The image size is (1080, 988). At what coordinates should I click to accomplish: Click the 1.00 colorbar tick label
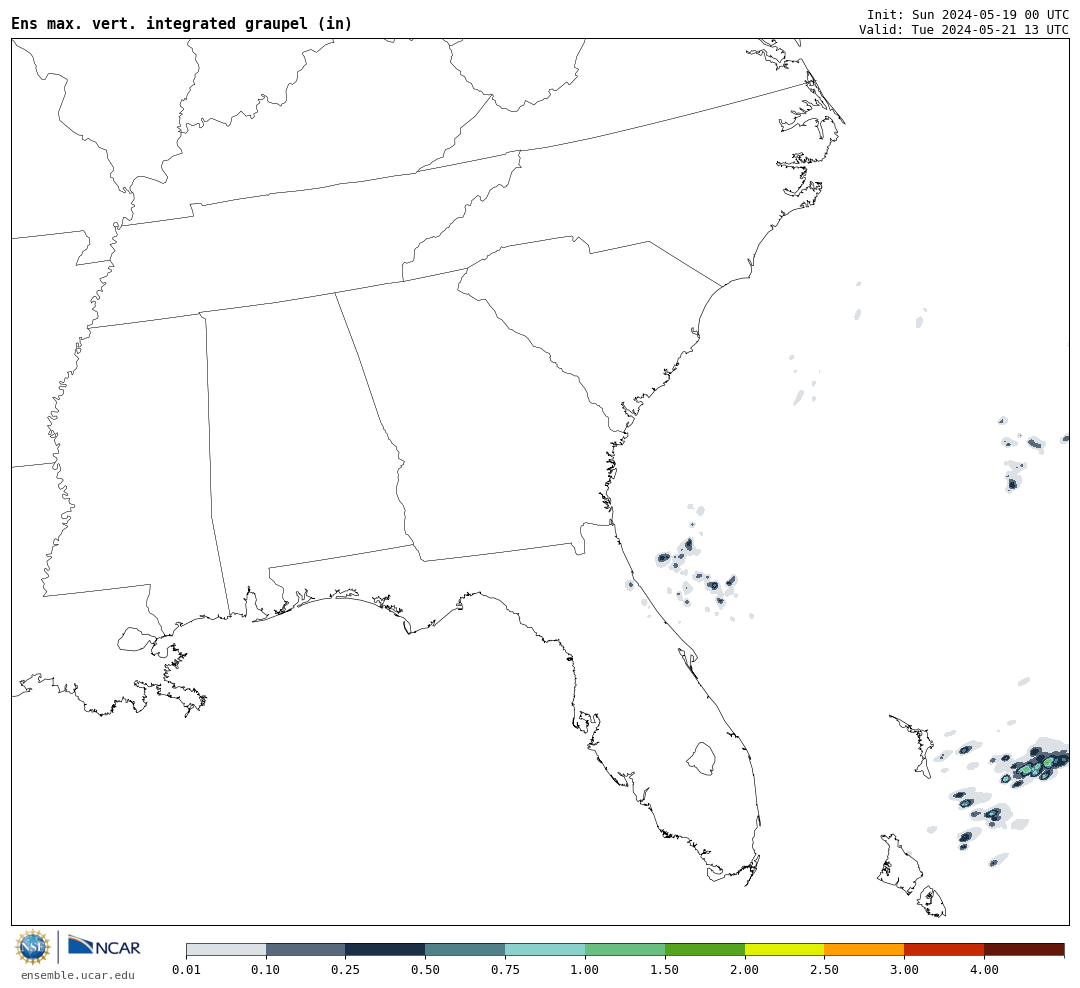[x=585, y=969]
